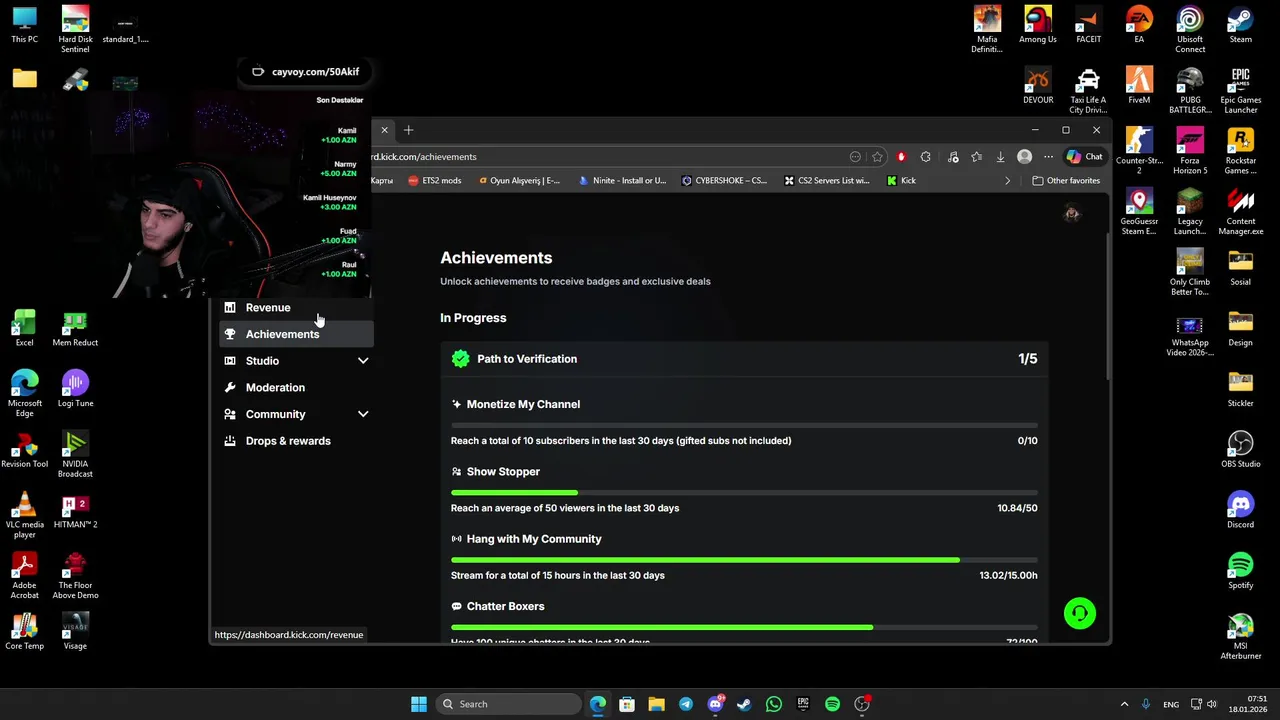The width and height of the screenshot is (1280, 720).
Task: Show more bookmarks with the chevron
Action: pyautogui.click(x=1007, y=181)
